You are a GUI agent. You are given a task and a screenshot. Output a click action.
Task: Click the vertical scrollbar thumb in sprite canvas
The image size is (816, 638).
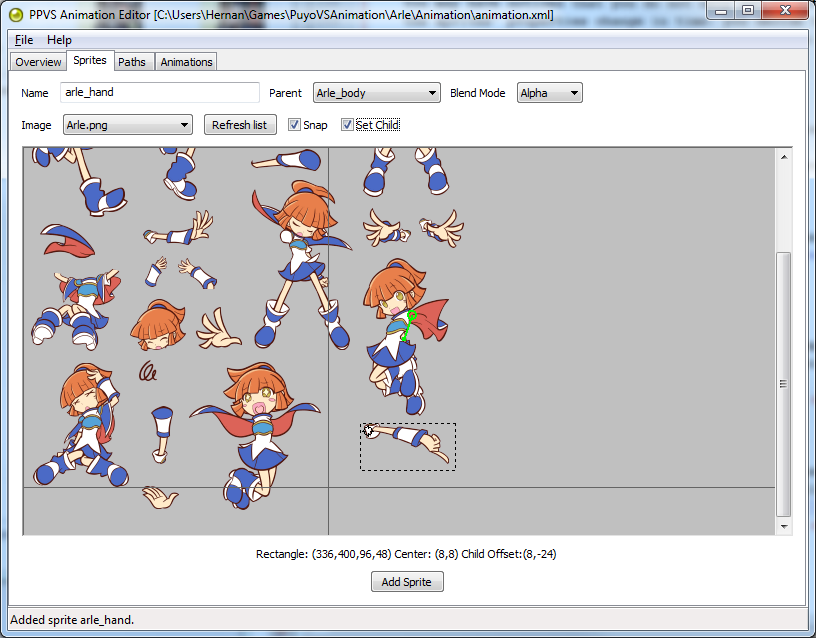coord(784,385)
